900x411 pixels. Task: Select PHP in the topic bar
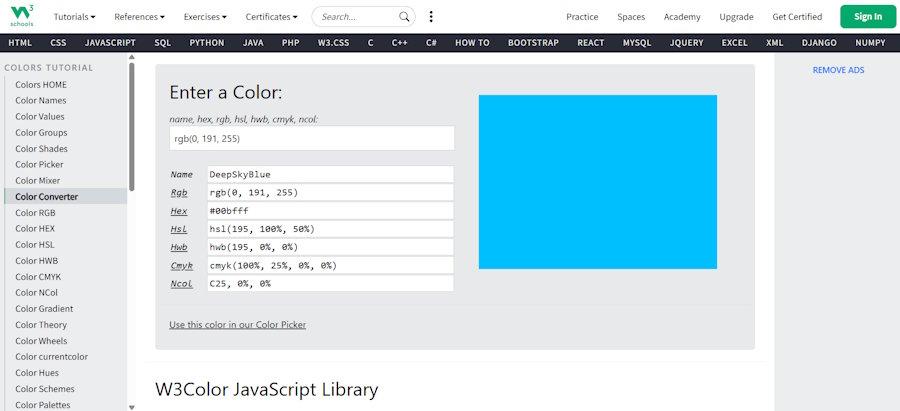(290, 42)
